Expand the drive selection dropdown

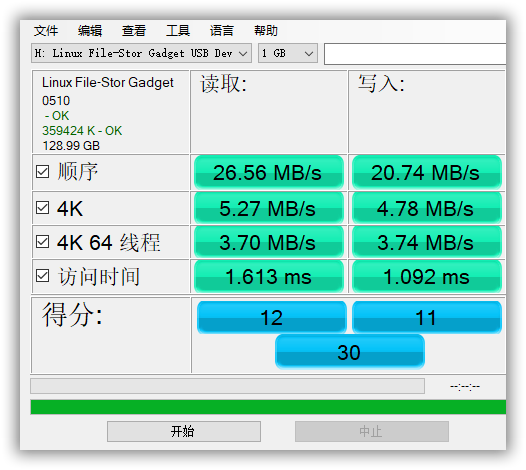[x=141, y=53]
